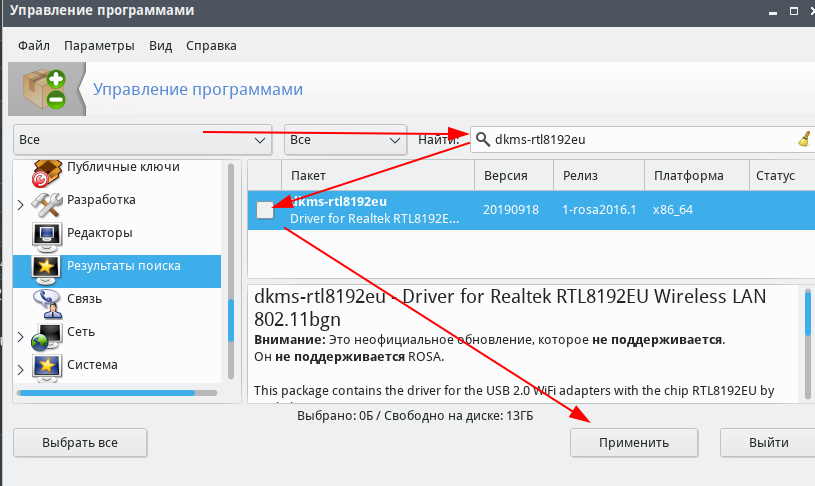The height and width of the screenshot is (486, 815).
Task: Select the Система category
Action: (93, 365)
